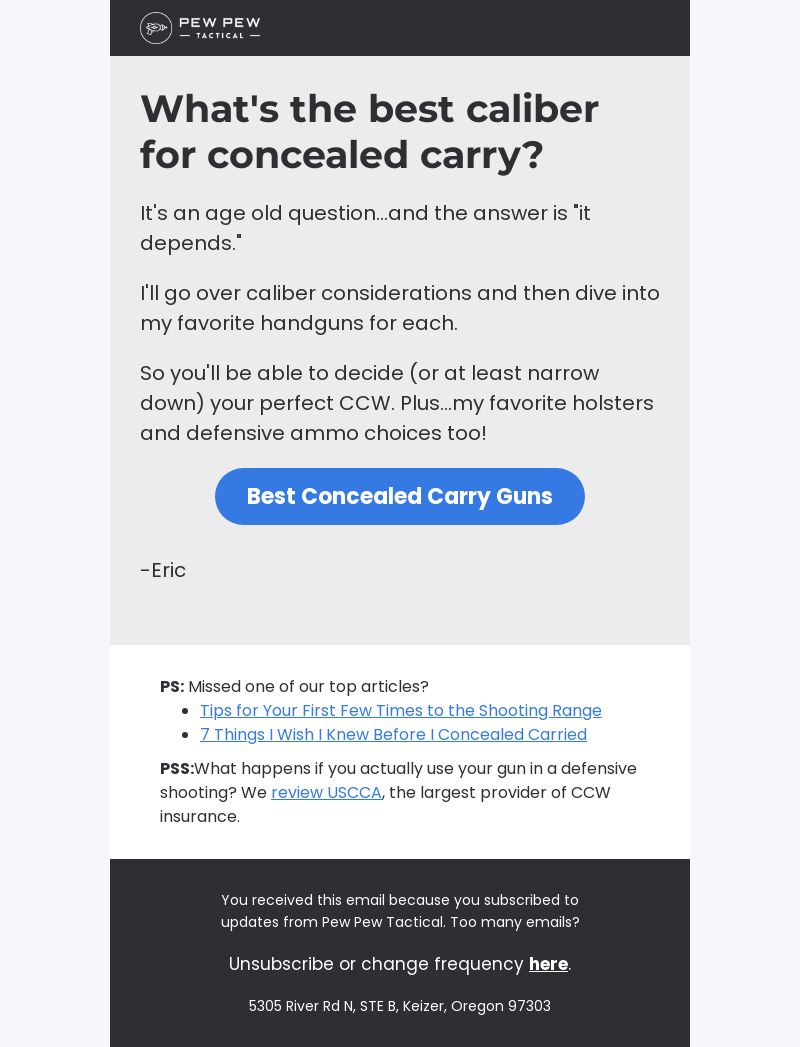Click the 'It's an age old question' paragraph
800x1047 pixels.
point(365,228)
